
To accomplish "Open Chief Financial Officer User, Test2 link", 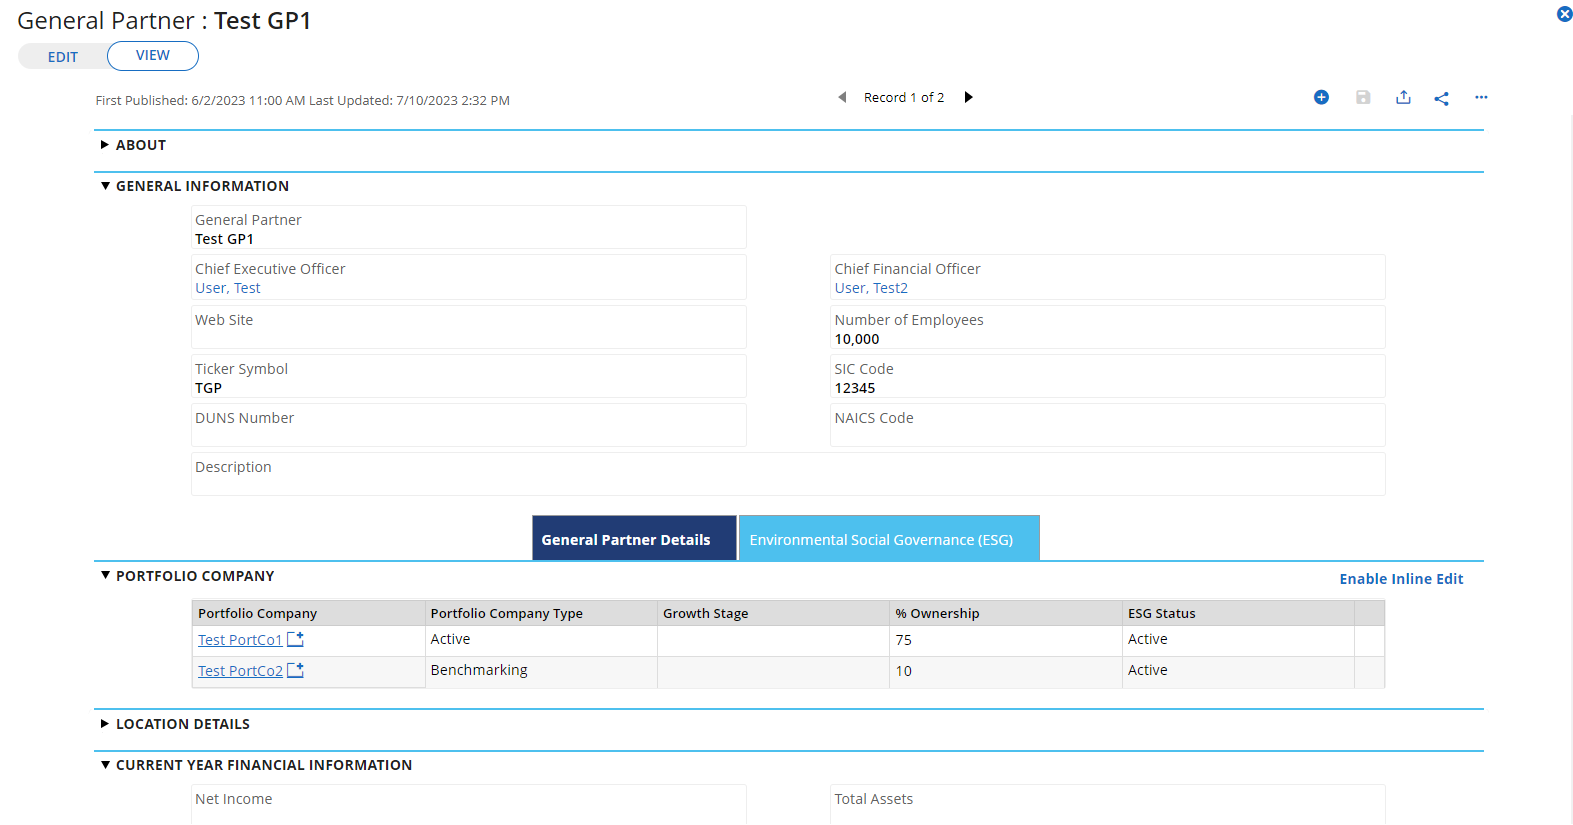I will point(871,288).
